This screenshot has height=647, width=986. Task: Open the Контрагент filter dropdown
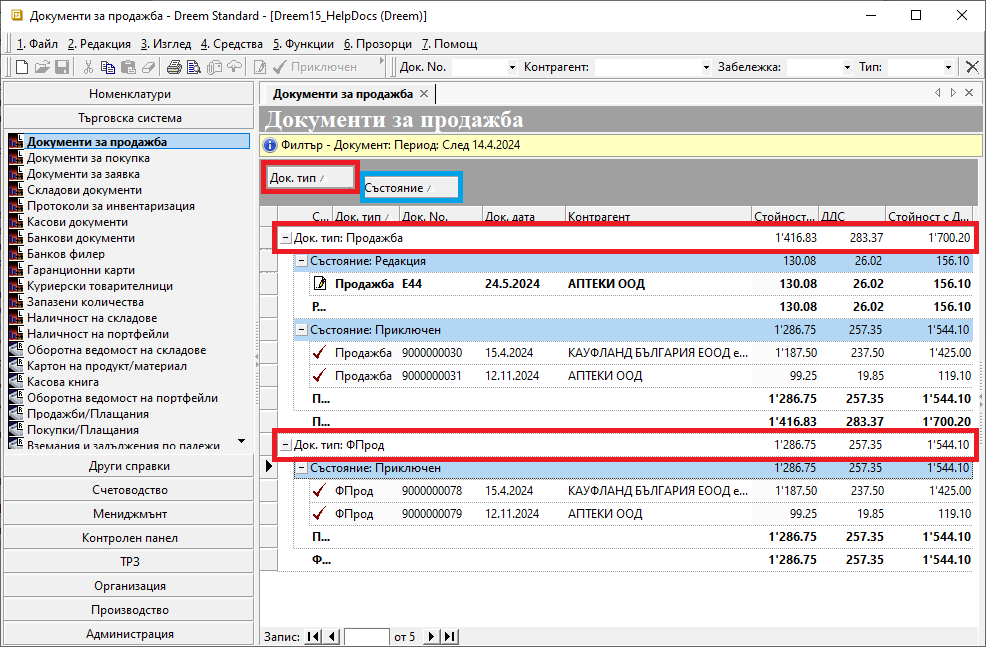coord(706,67)
